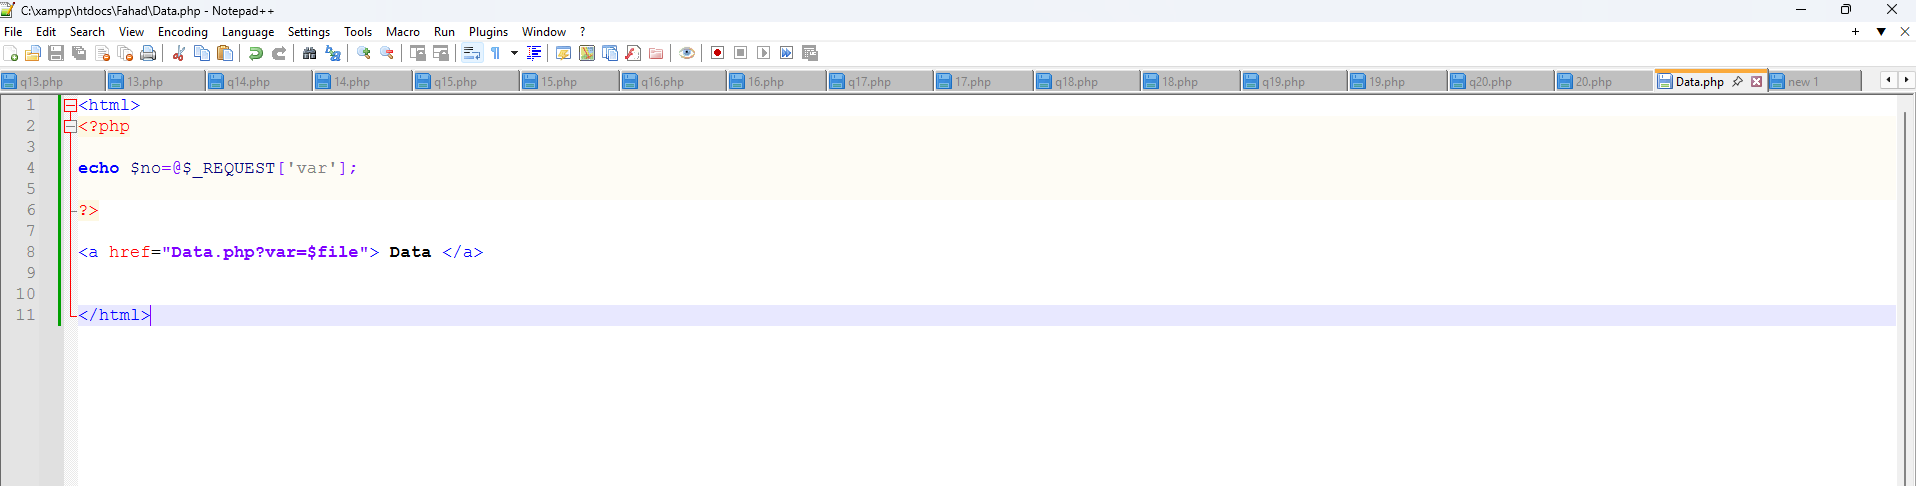This screenshot has width=1916, height=486.
Task: Click the Open file folder icon
Action: coord(33,53)
